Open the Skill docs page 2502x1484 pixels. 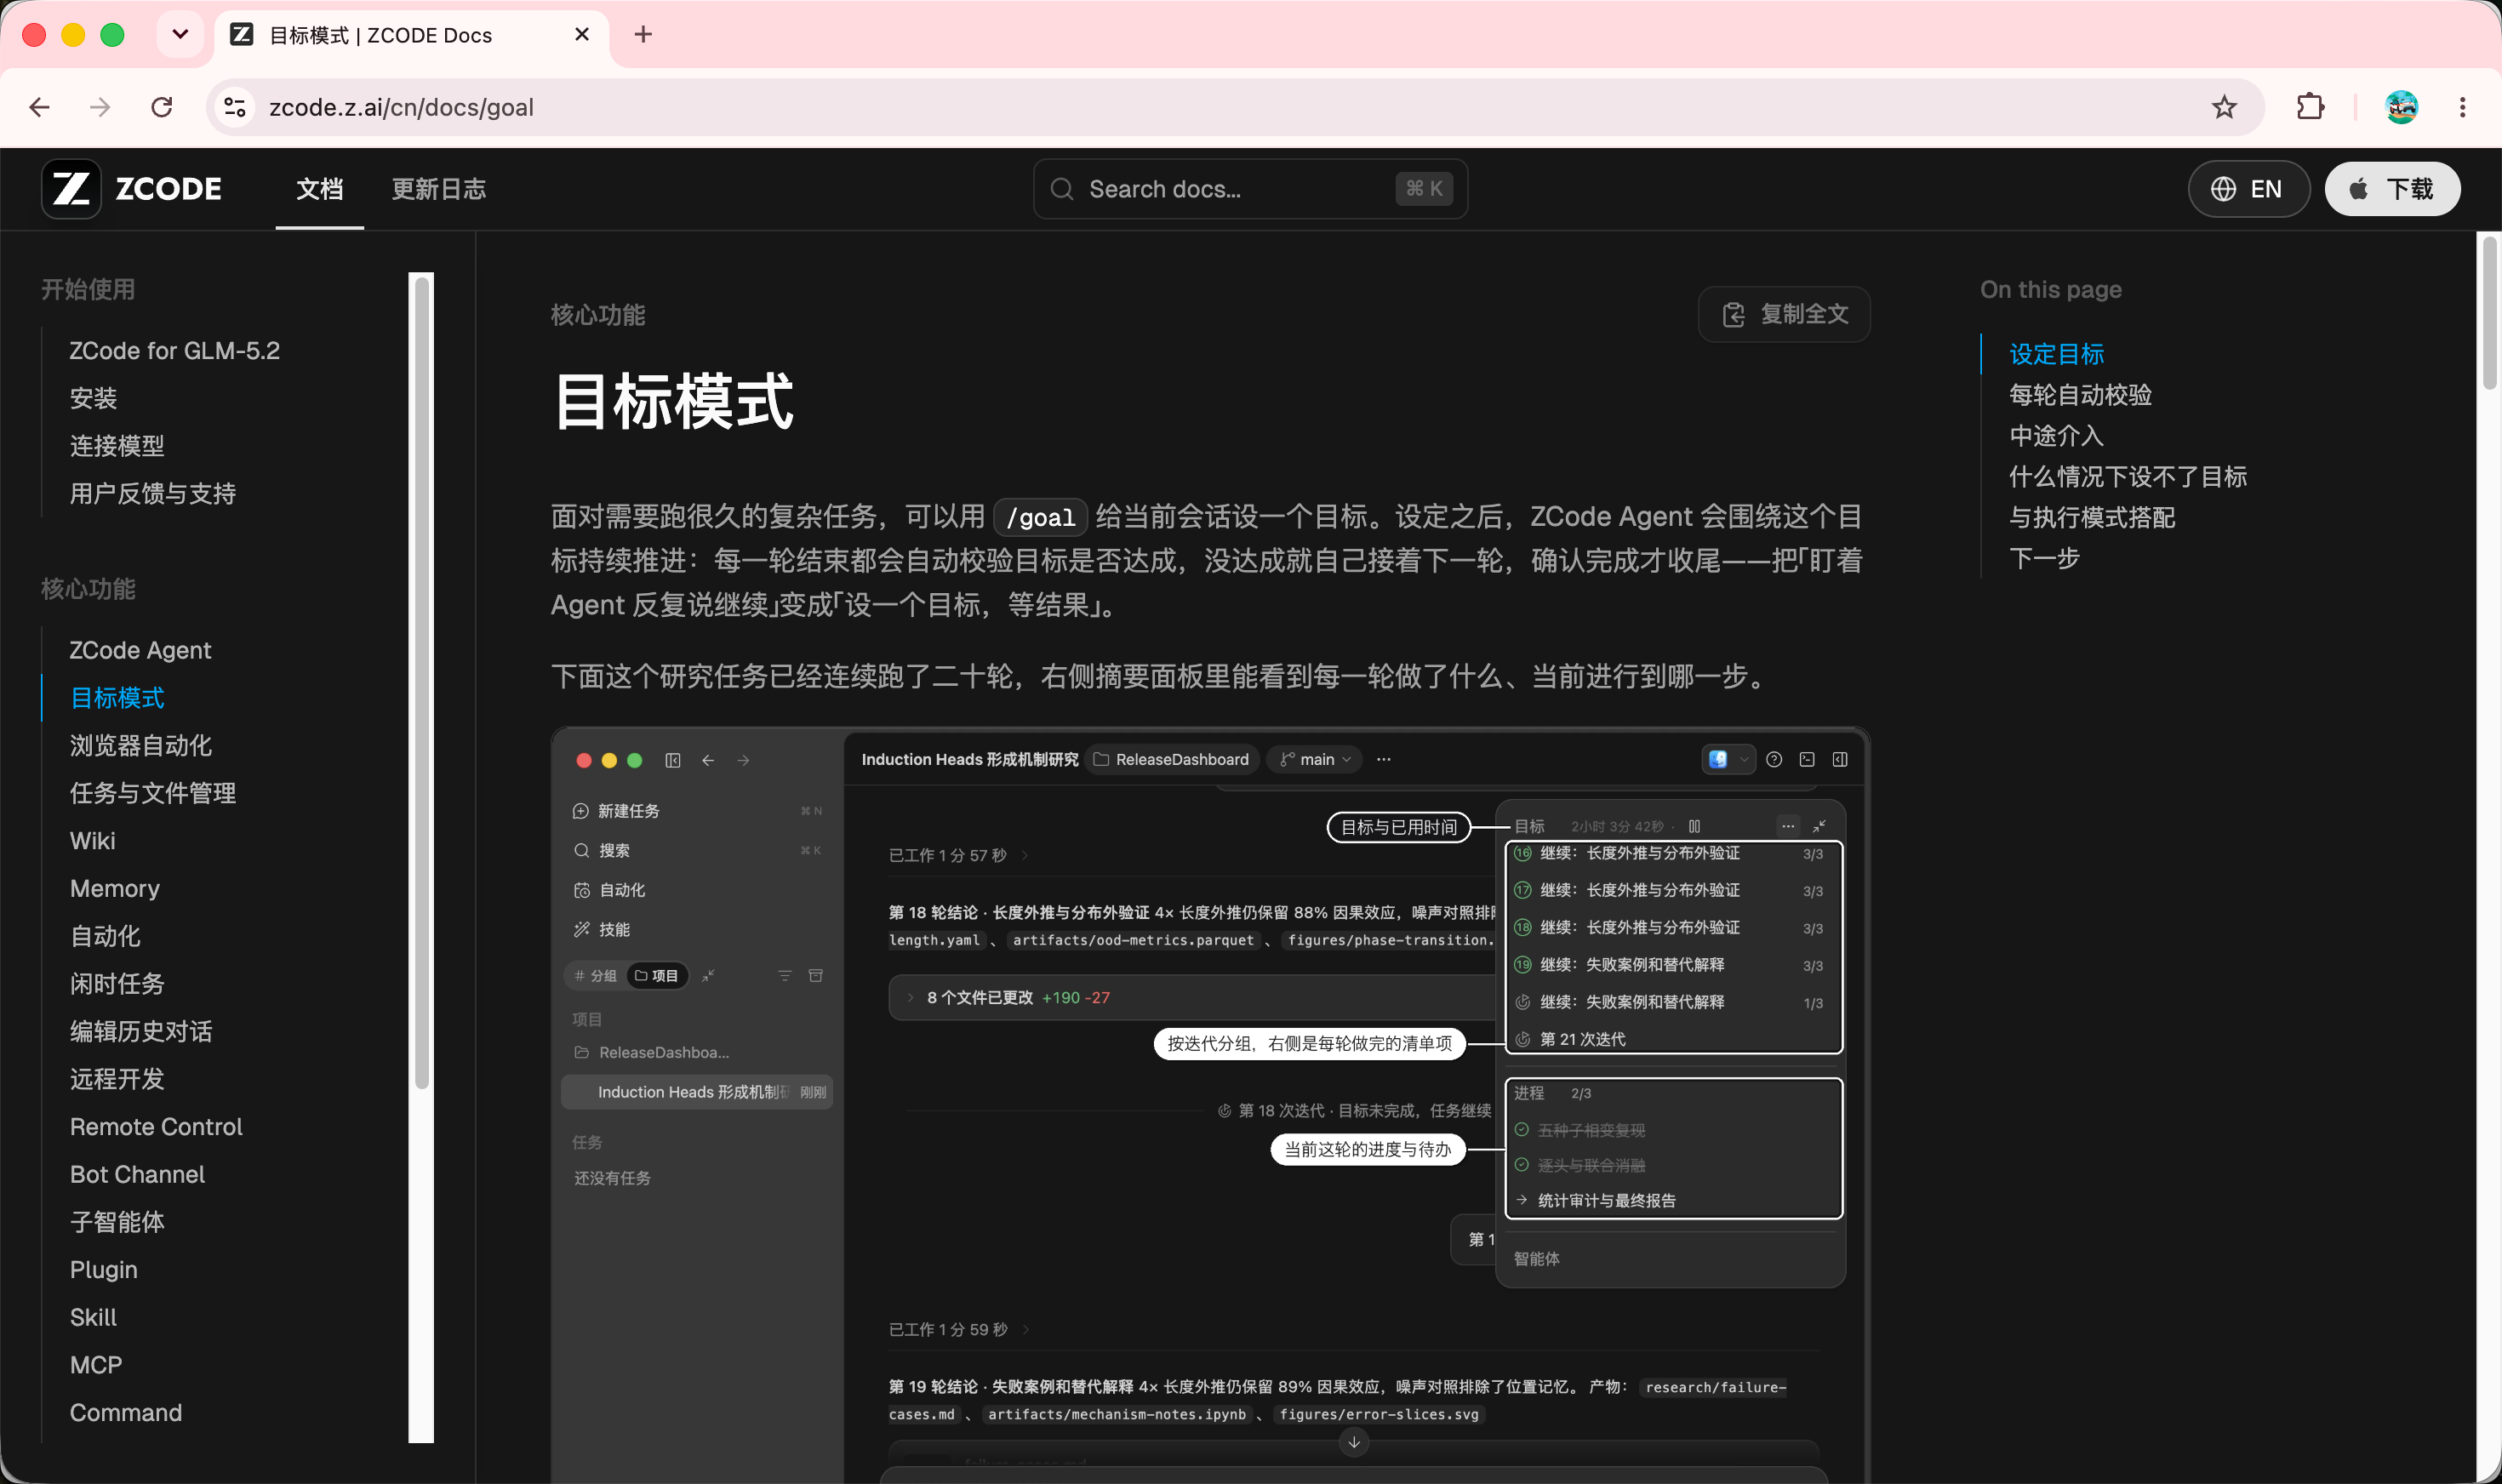(93, 1317)
